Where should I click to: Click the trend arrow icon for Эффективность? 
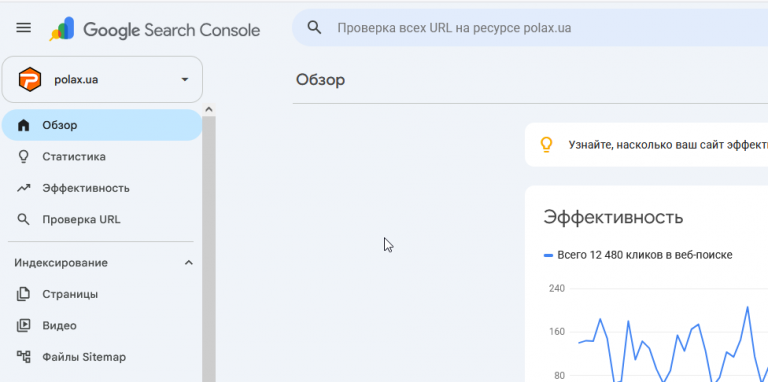[x=24, y=188]
